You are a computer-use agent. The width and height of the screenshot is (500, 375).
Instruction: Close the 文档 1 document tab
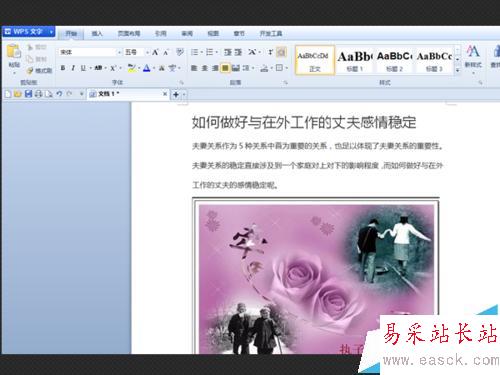coord(165,94)
